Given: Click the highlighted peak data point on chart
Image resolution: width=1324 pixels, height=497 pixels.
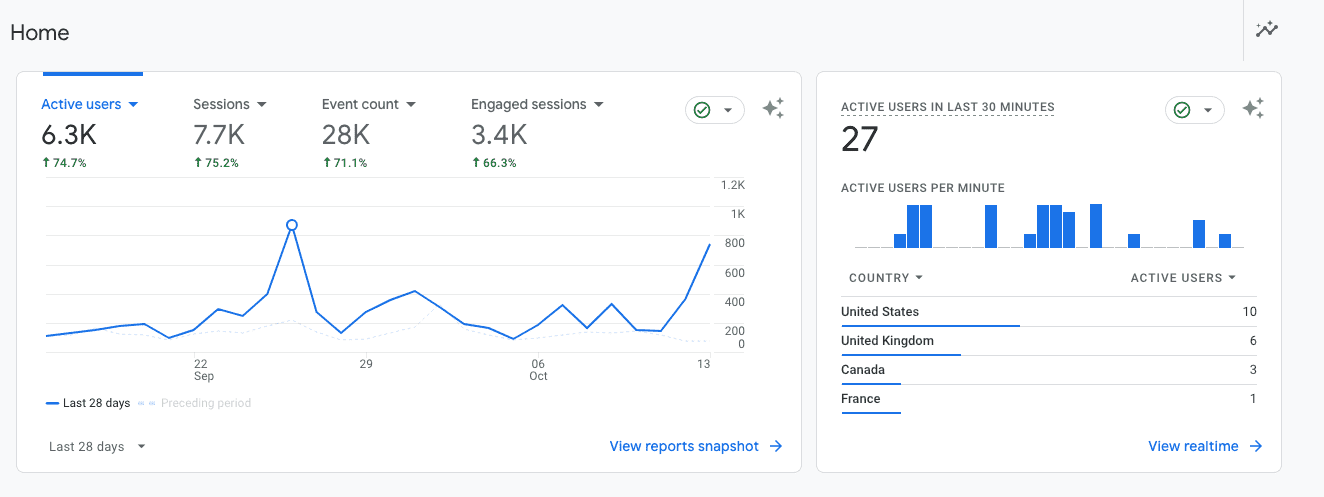Looking at the screenshot, I should tap(292, 225).
